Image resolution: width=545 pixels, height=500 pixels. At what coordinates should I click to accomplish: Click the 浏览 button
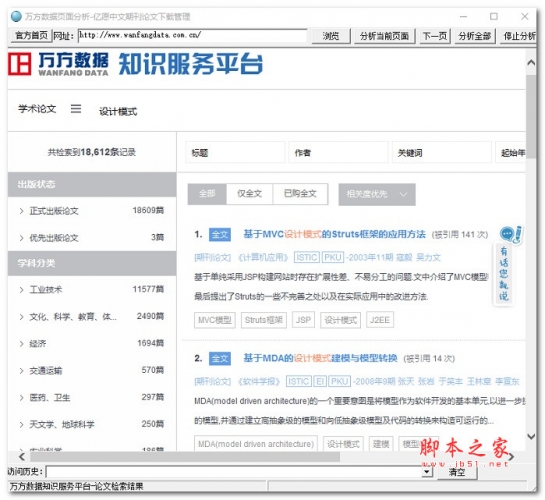[x=331, y=36]
